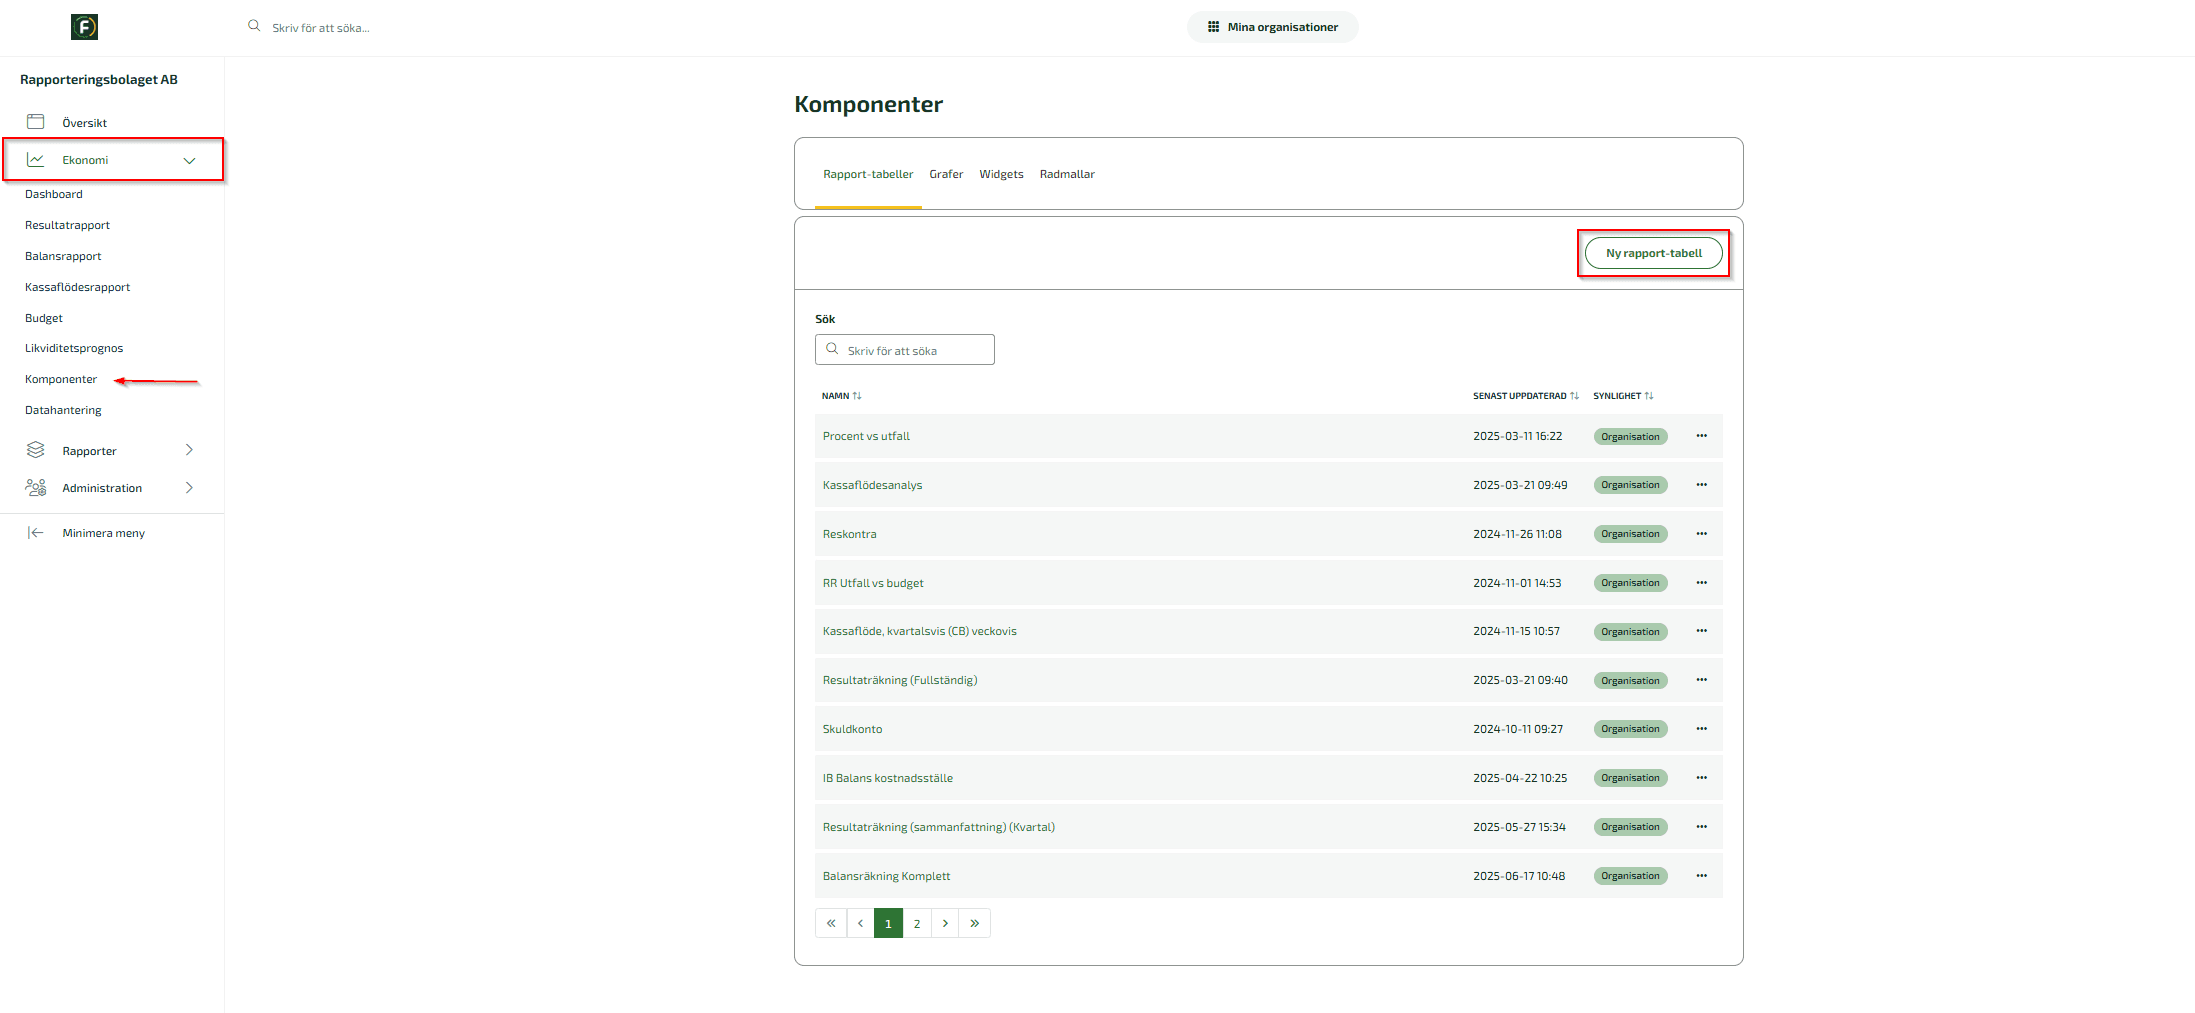Go to the next page of results
This screenshot has width=2195, height=1013.
click(945, 923)
